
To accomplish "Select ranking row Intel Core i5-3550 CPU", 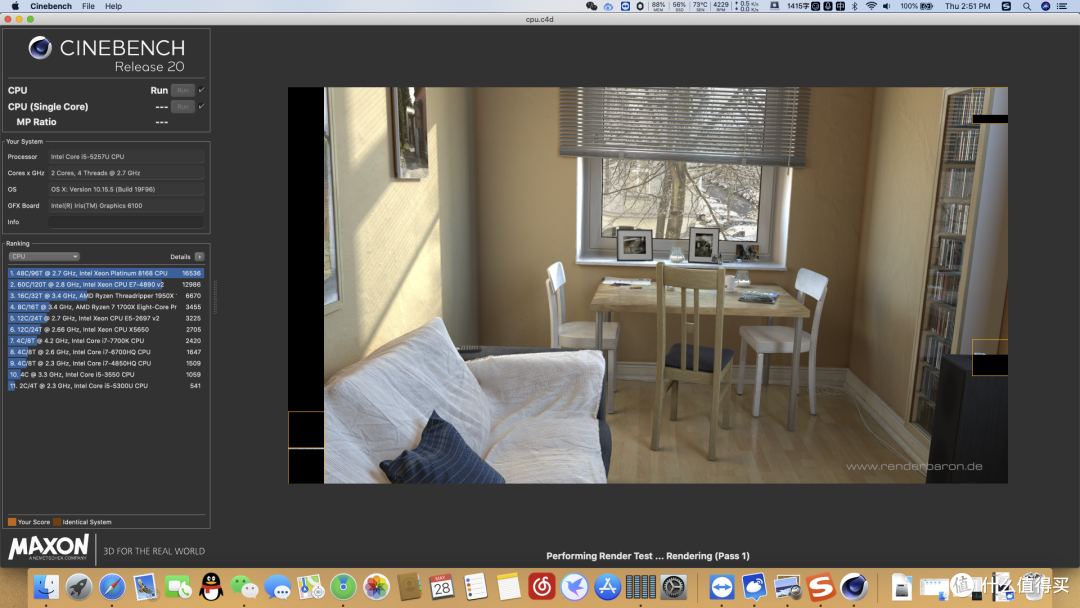I will pyautogui.click(x=105, y=375).
